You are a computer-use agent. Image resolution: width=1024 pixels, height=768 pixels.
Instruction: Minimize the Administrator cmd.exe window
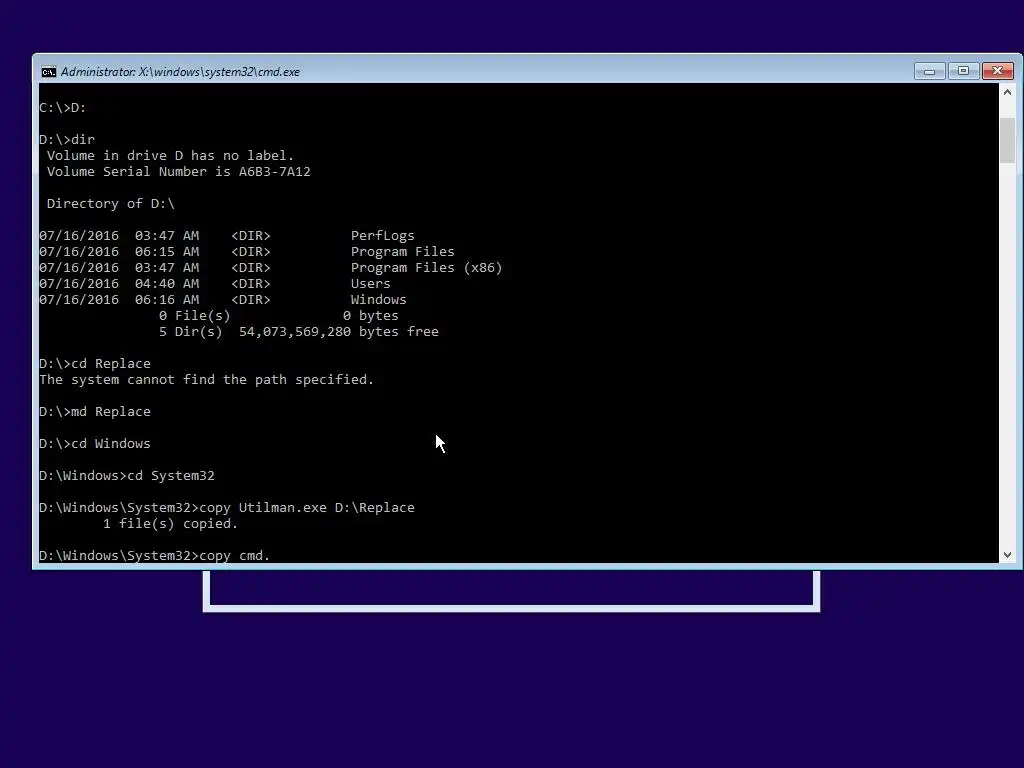click(x=929, y=71)
